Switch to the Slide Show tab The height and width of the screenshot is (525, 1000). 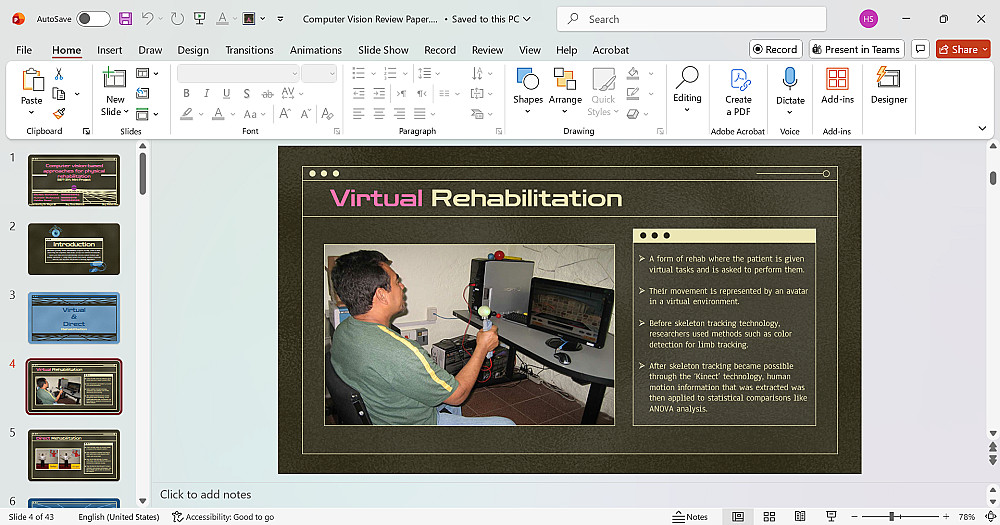[x=383, y=50]
